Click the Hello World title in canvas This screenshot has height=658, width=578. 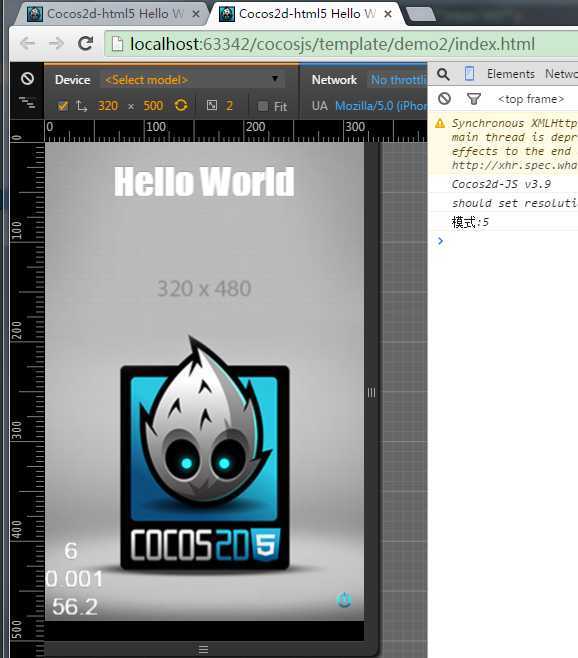tap(204, 181)
